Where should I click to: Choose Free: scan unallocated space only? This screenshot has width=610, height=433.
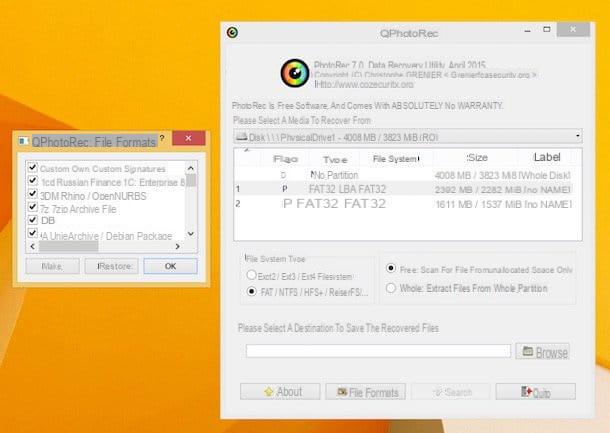[x=391, y=268]
